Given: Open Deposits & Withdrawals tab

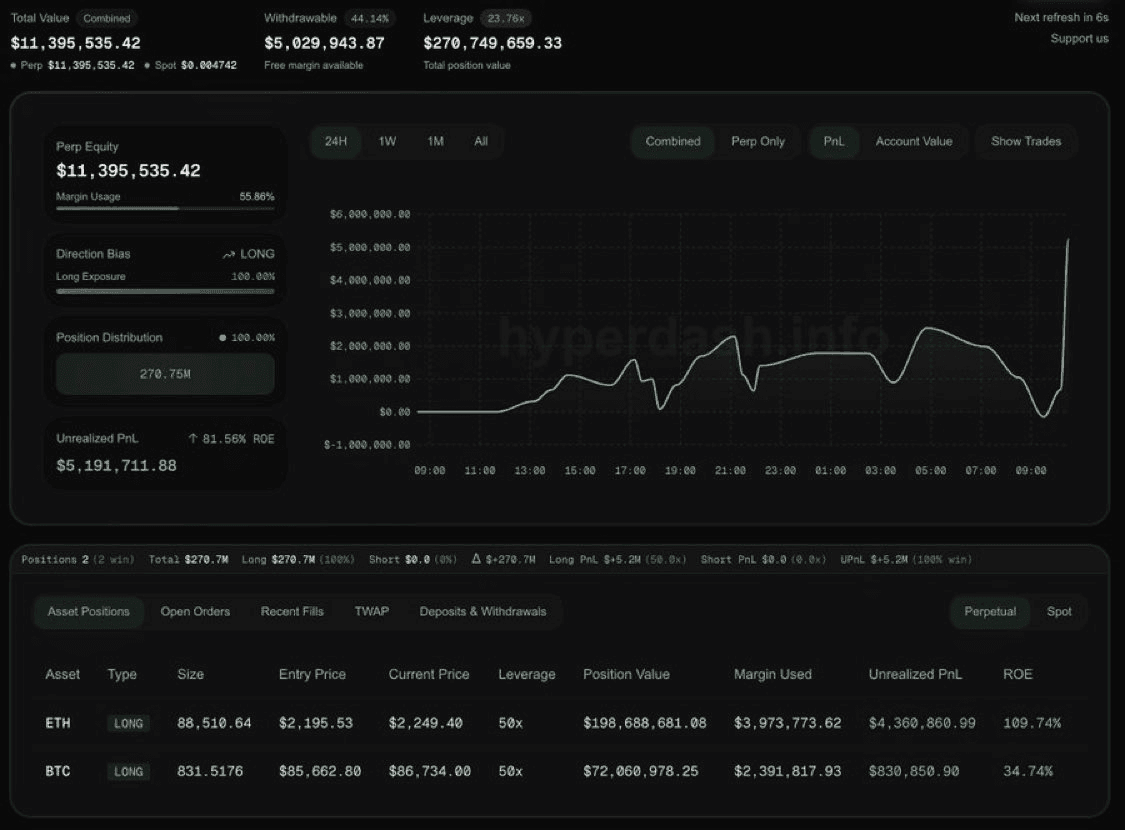Looking at the screenshot, I should [482, 612].
